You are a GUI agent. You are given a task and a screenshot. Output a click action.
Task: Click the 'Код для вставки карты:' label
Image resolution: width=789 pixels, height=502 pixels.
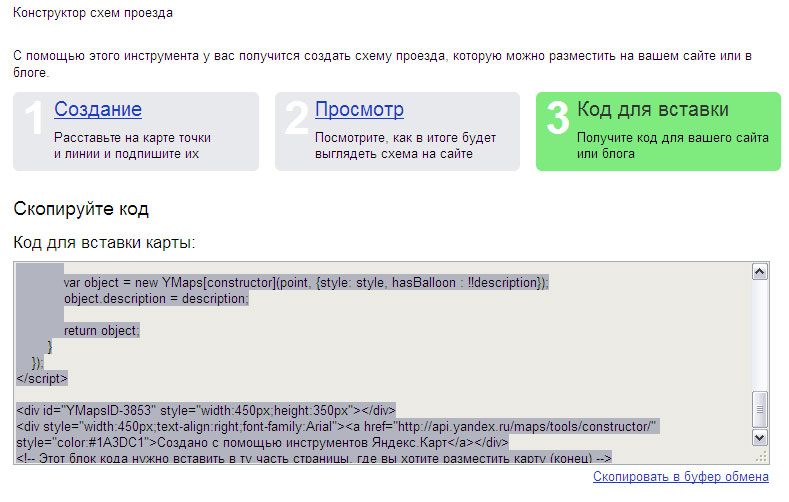[104, 242]
